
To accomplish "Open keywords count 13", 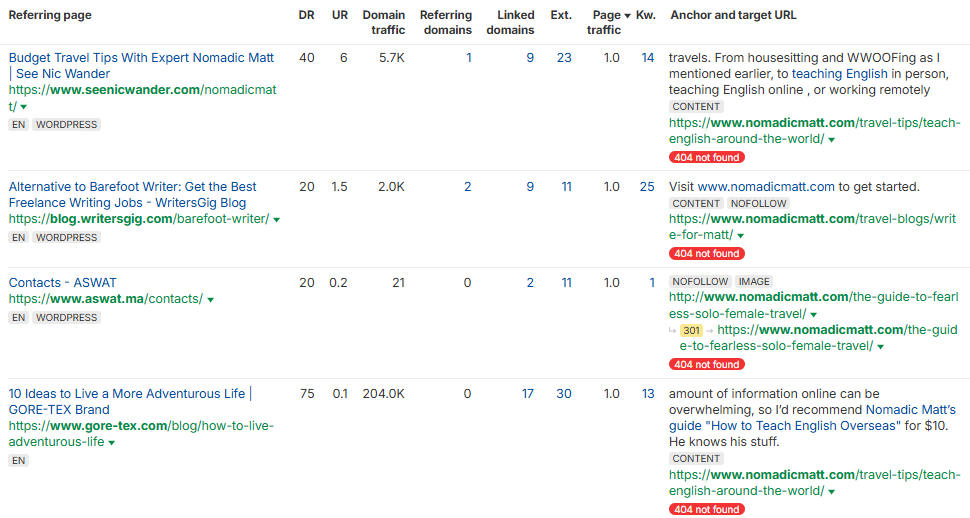I will coord(648,394).
